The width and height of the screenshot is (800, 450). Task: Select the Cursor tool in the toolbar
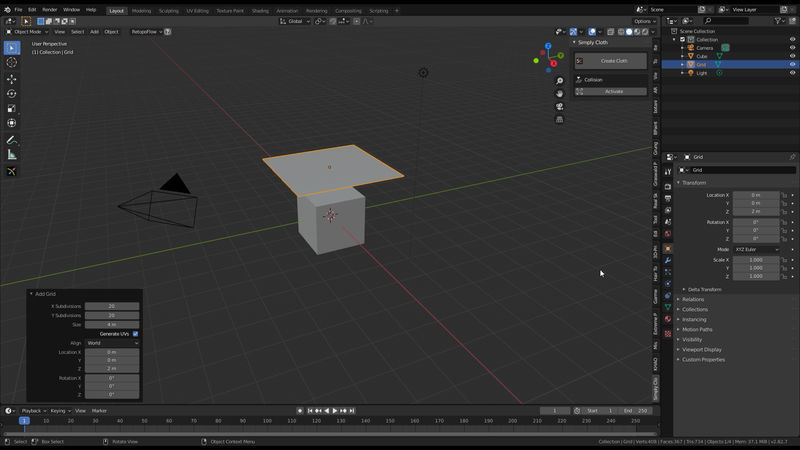coord(12,62)
